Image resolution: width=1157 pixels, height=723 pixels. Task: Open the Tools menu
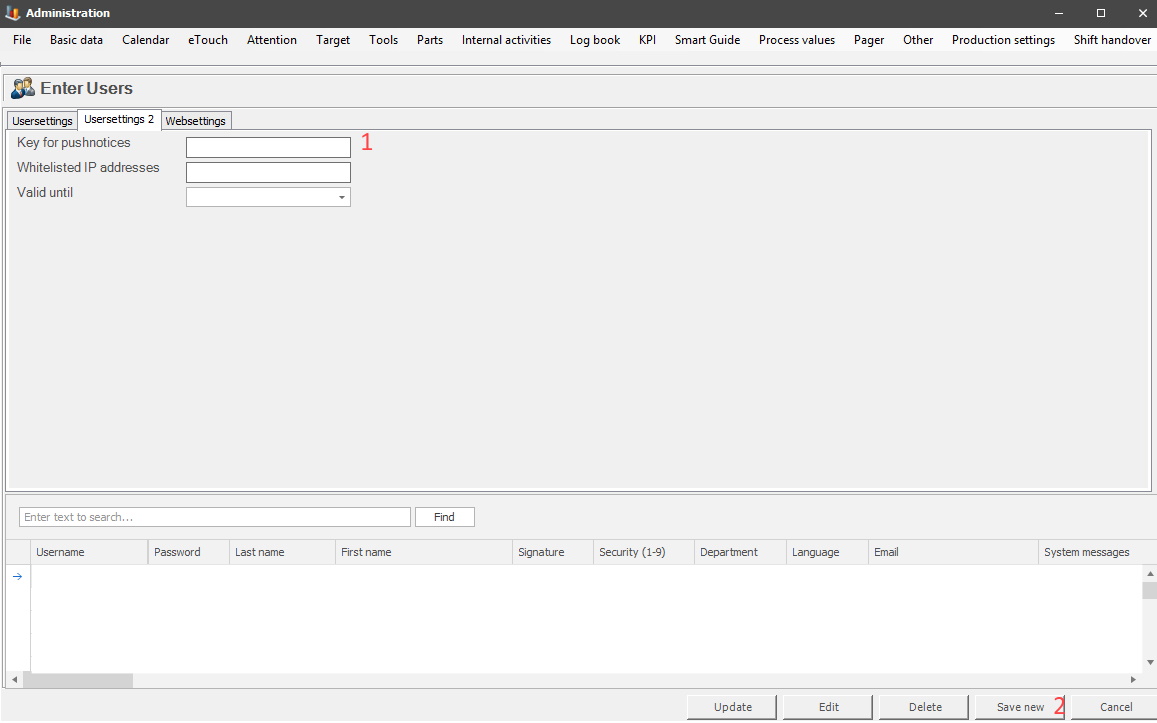[x=383, y=40]
